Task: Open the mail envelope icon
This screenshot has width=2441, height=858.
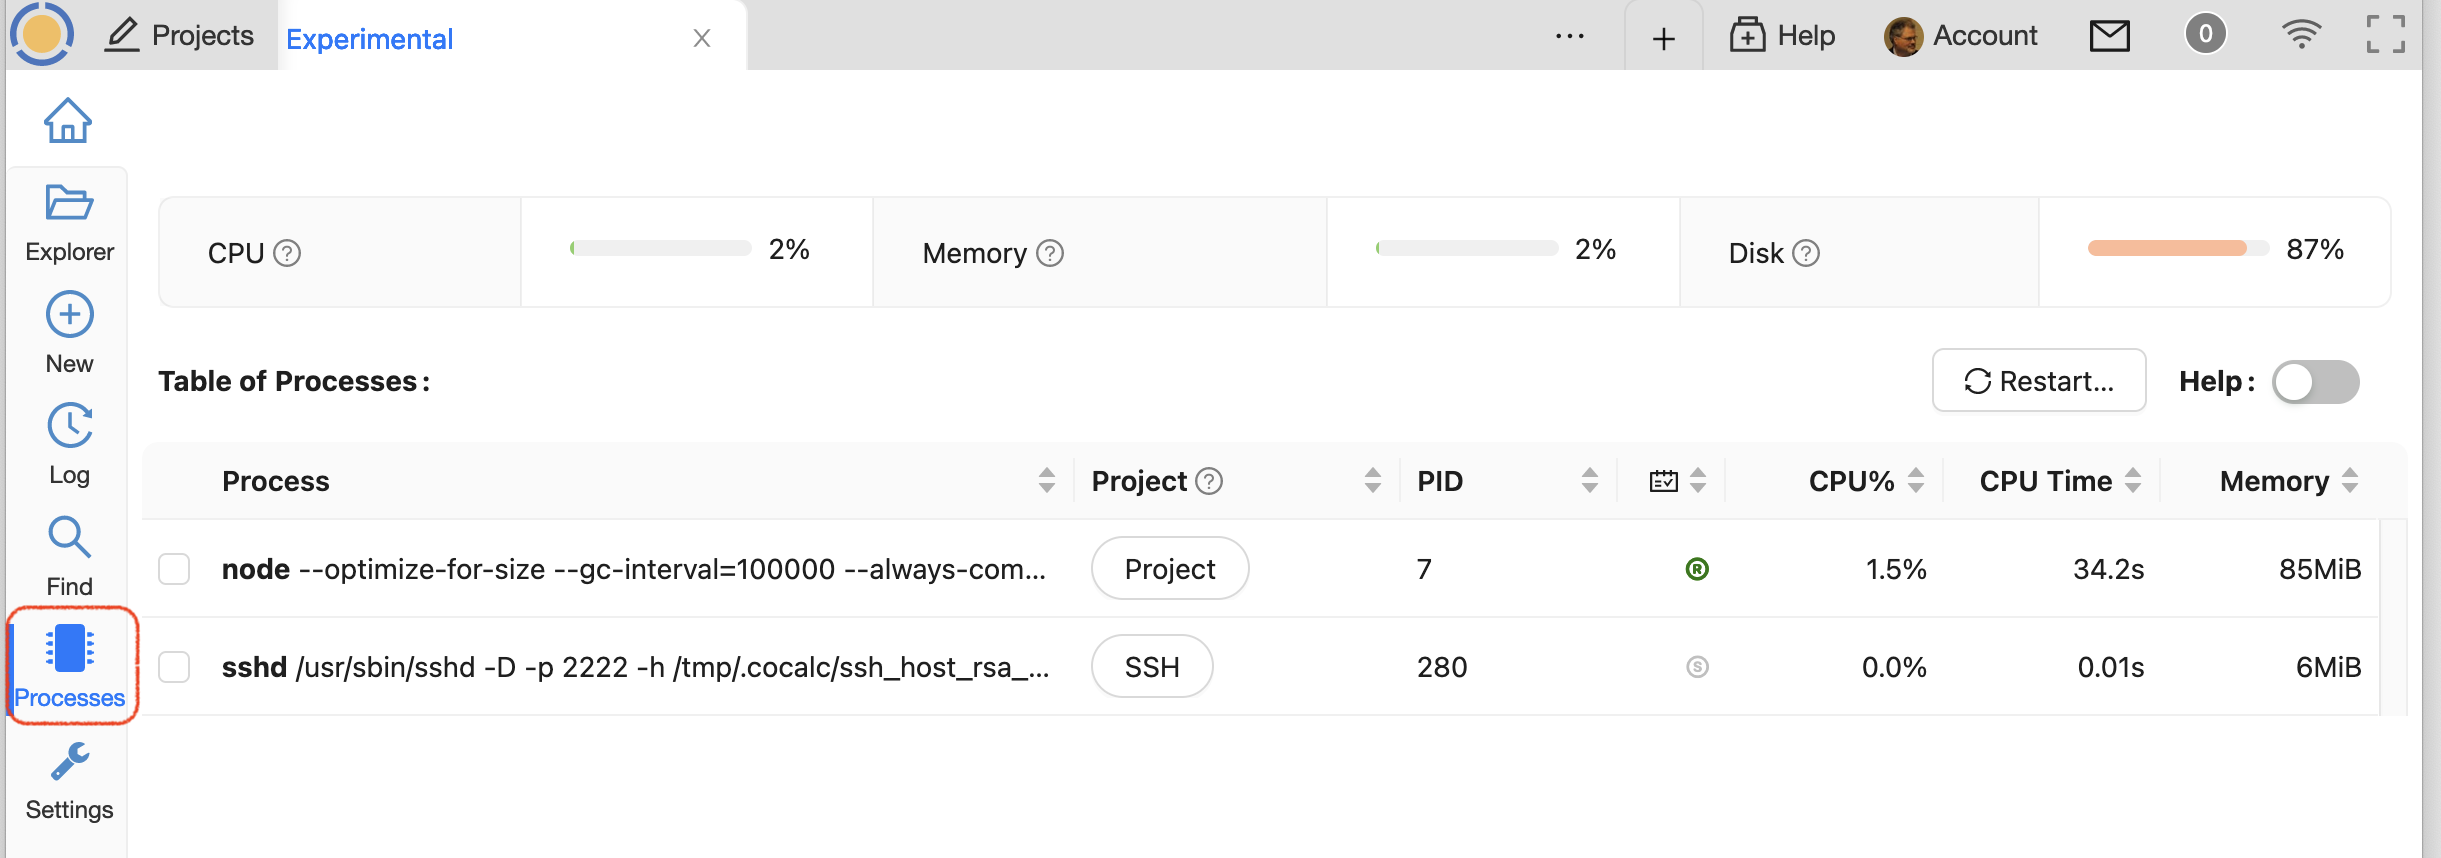Action: (x=2109, y=36)
